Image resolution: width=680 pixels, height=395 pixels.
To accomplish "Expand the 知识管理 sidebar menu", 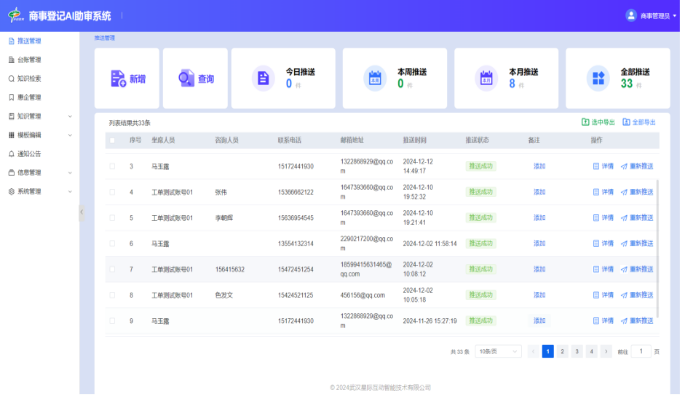I will click(40, 116).
